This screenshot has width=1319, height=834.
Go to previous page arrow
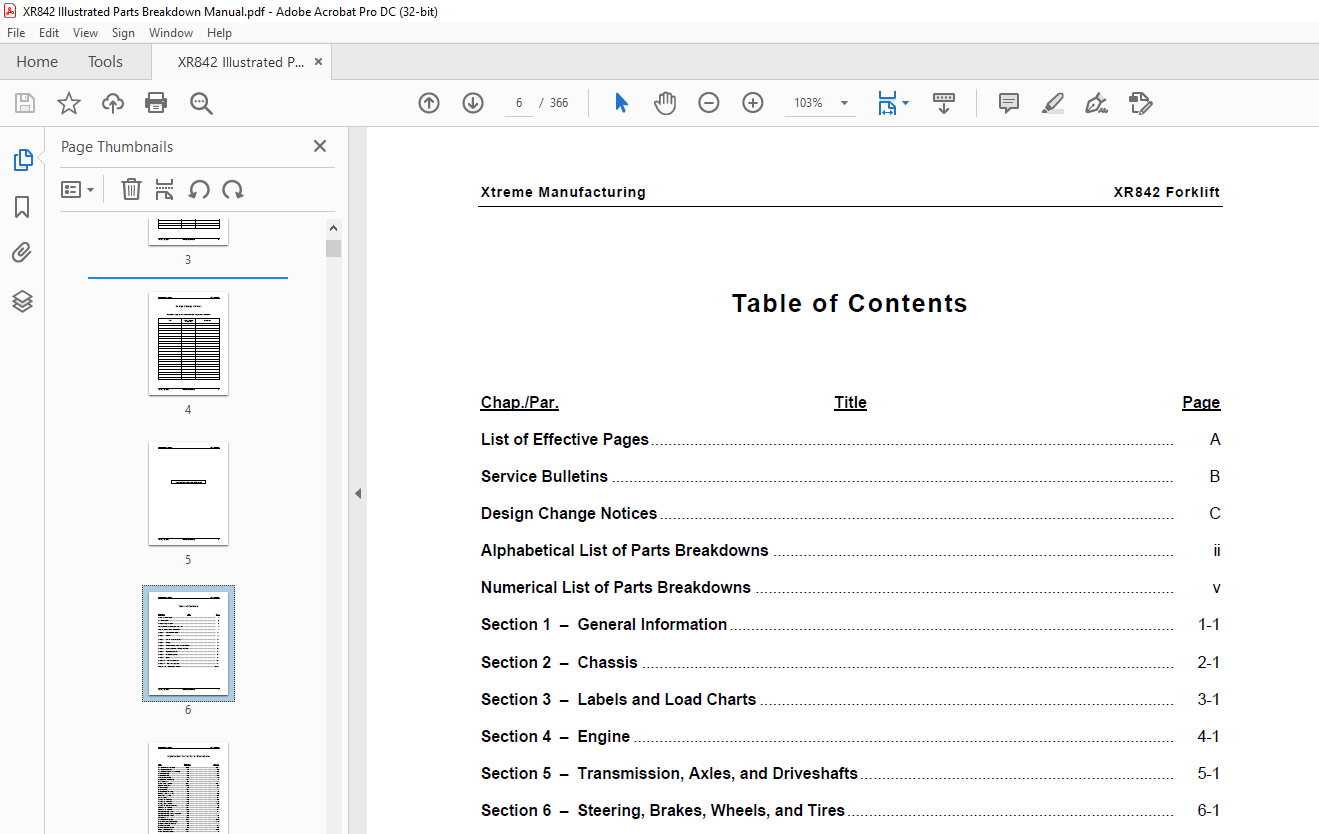pos(429,103)
